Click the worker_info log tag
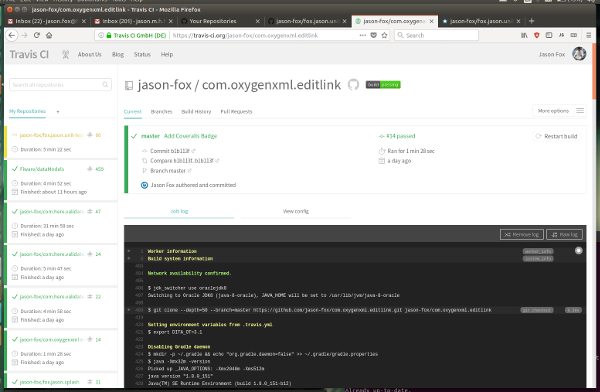The height and width of the screenshot is (392, 600). 538,251
